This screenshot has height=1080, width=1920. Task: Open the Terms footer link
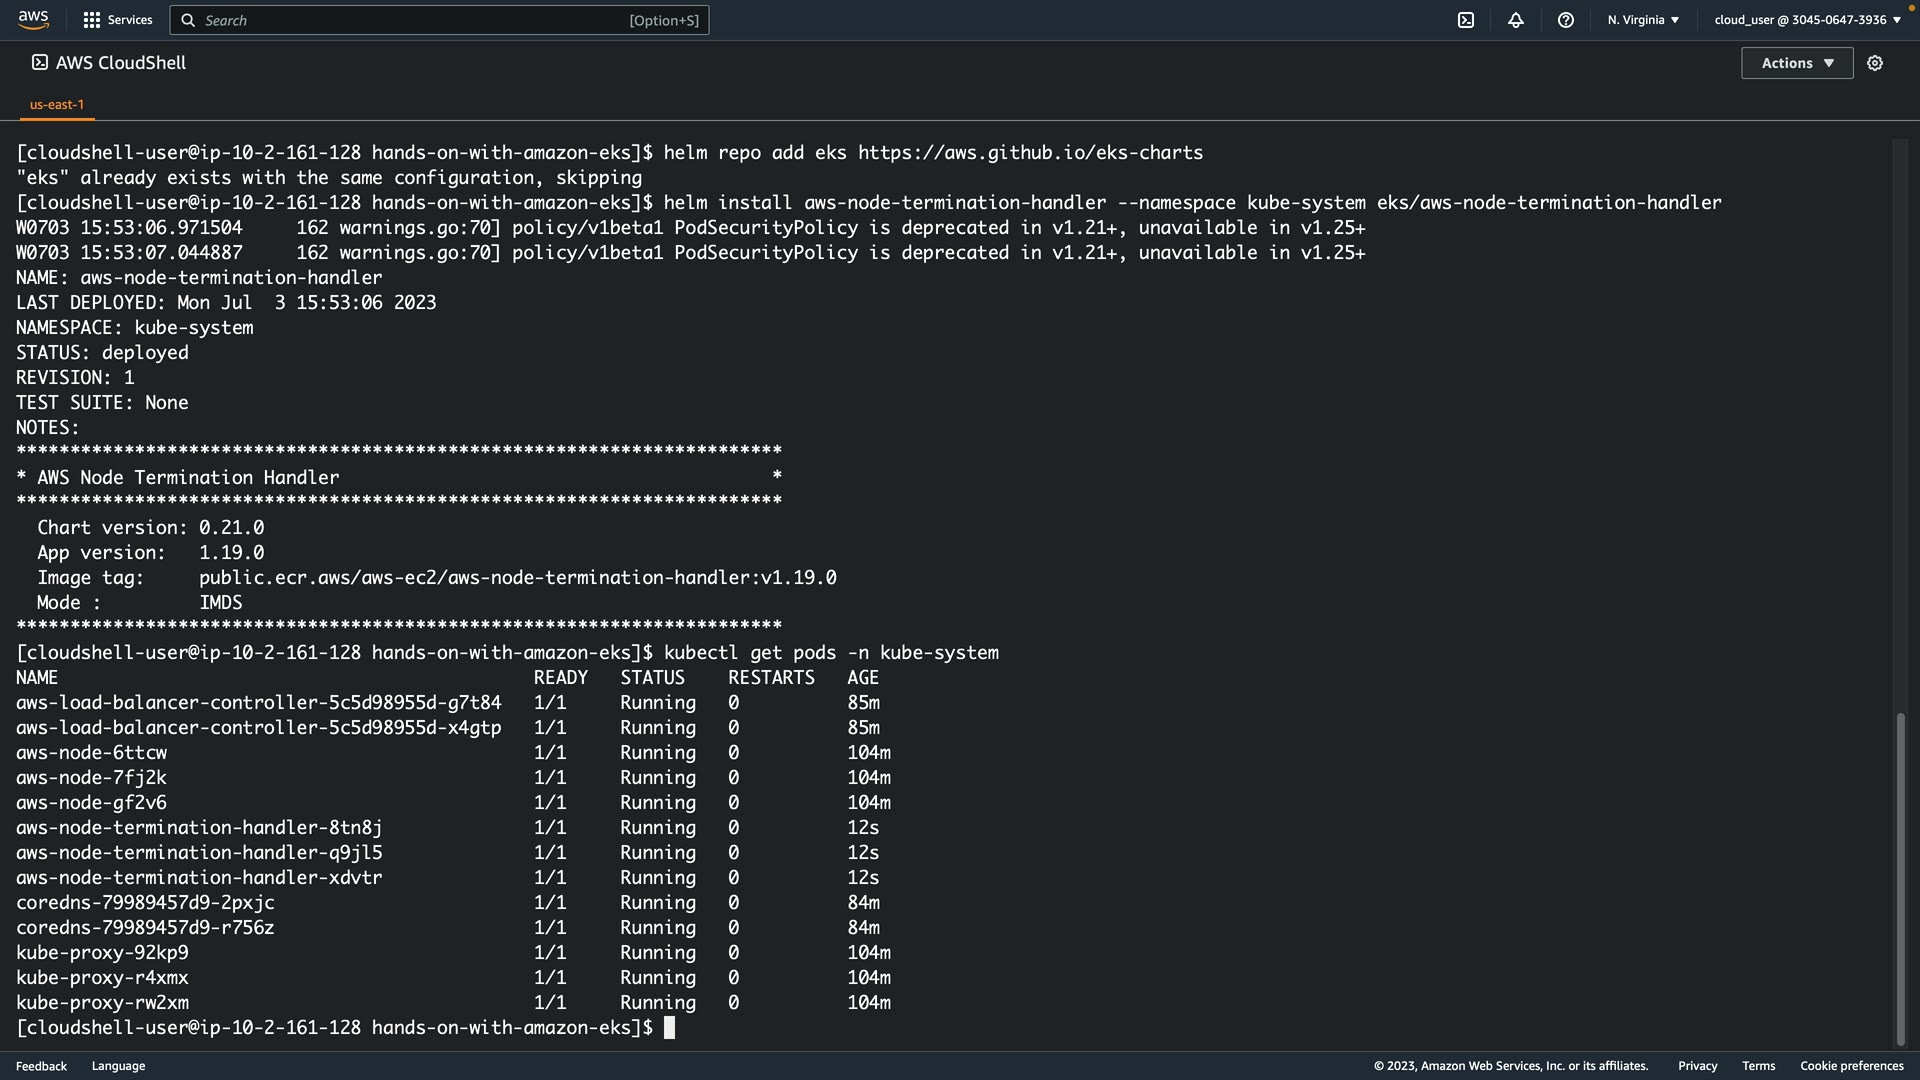[1758, 1066]
